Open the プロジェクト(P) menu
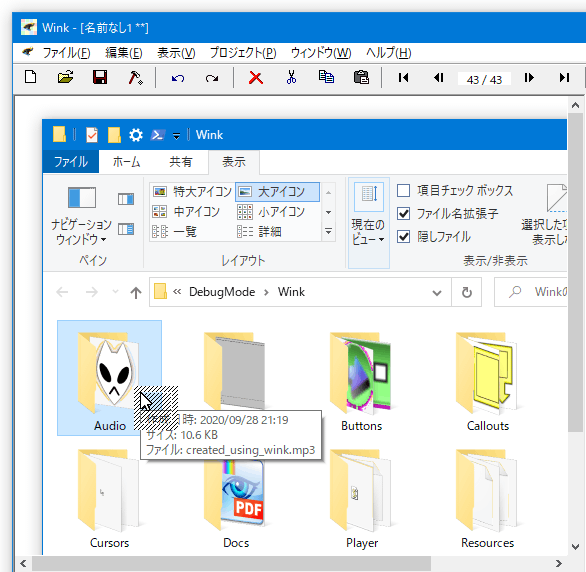The height and width of the screenshot is (572, 586). click(243, 53)
